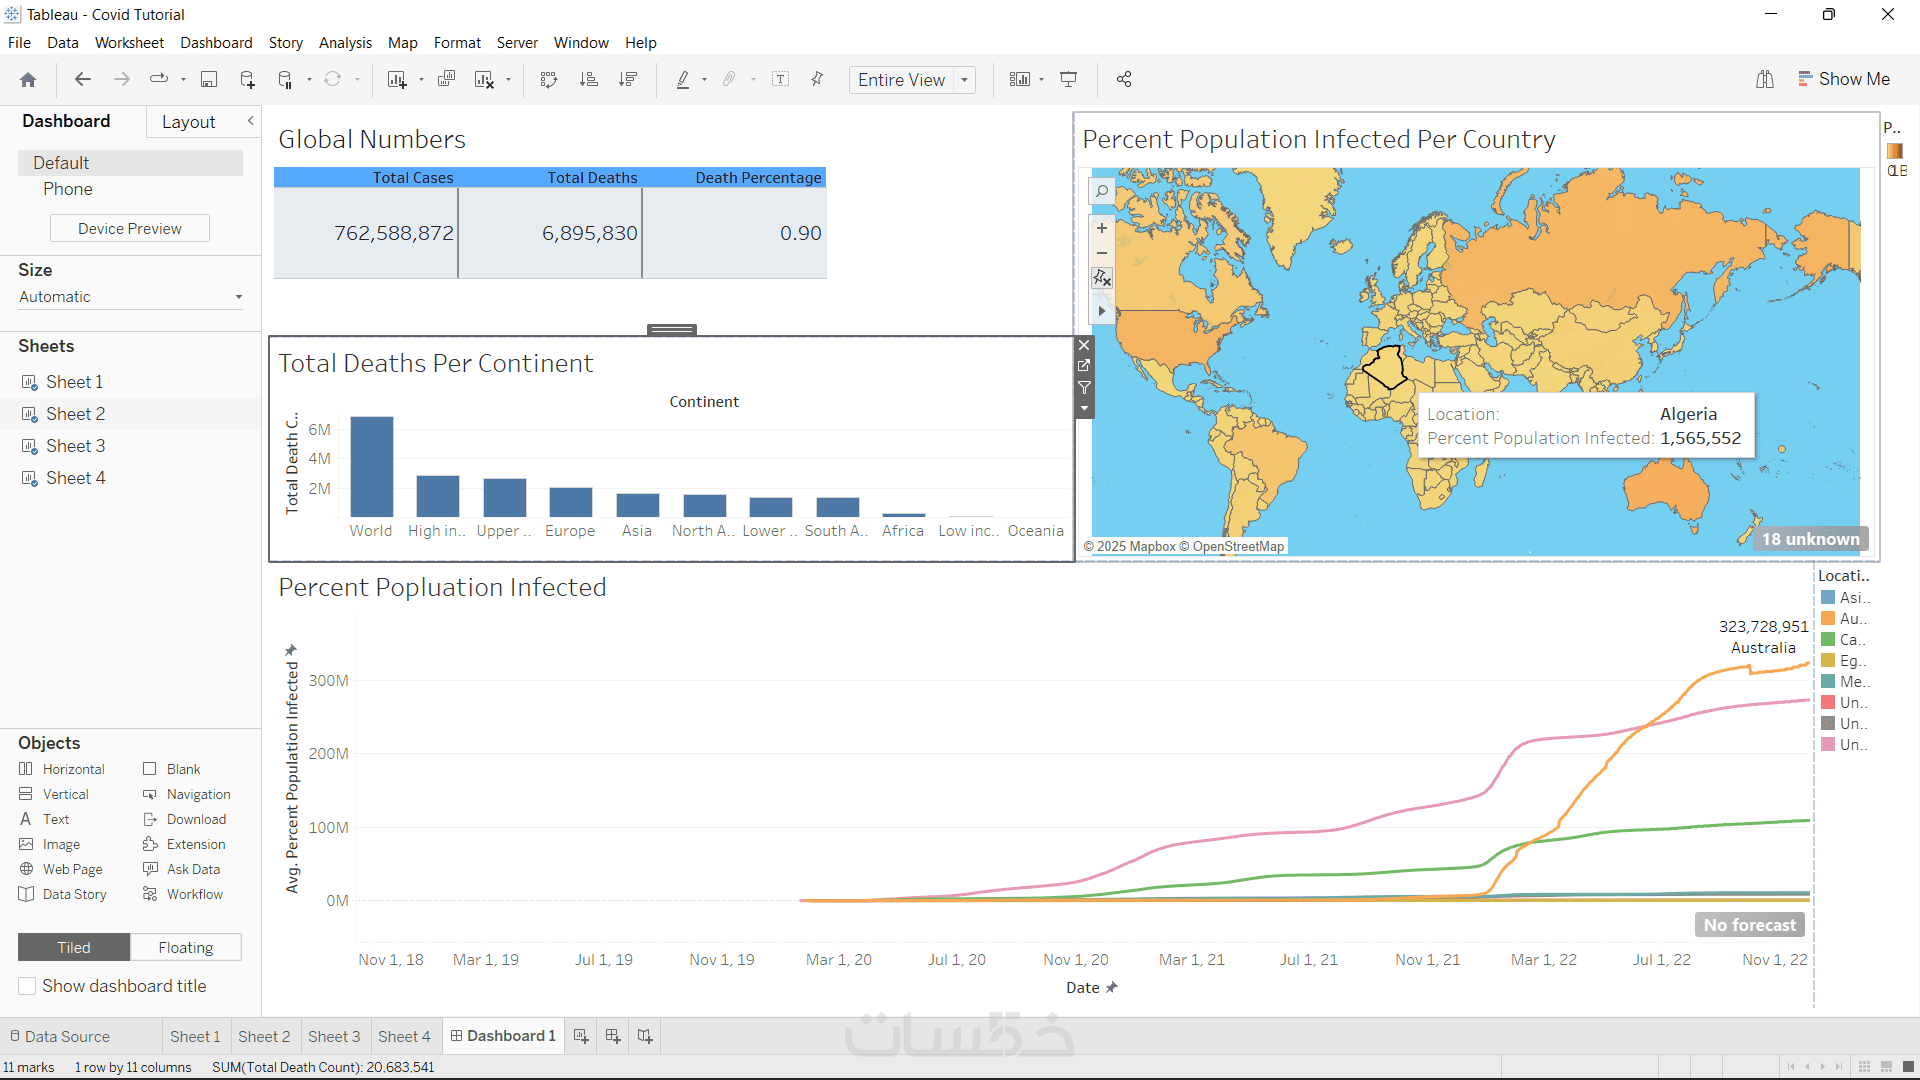
Task: Click the Australia orange legend swatch
Action: [x=1828, y=619]
